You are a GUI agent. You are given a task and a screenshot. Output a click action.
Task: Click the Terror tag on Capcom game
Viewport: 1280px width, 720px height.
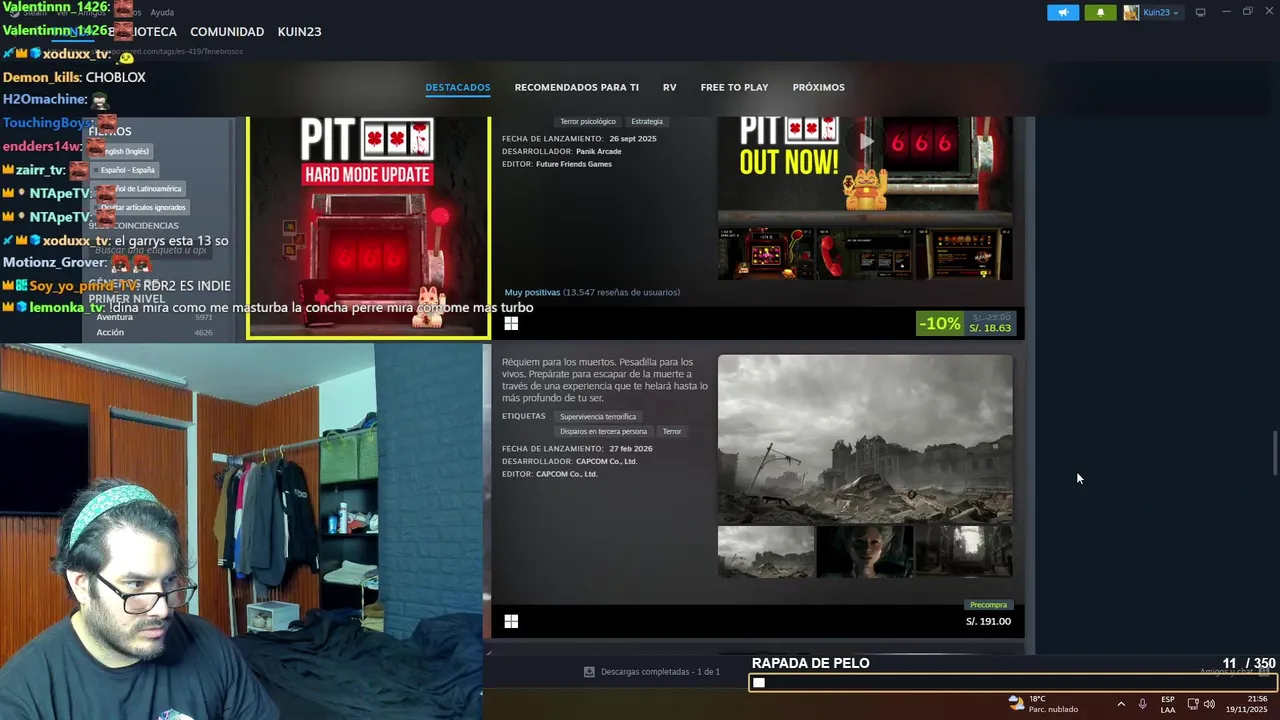click(x=672, y=431)
